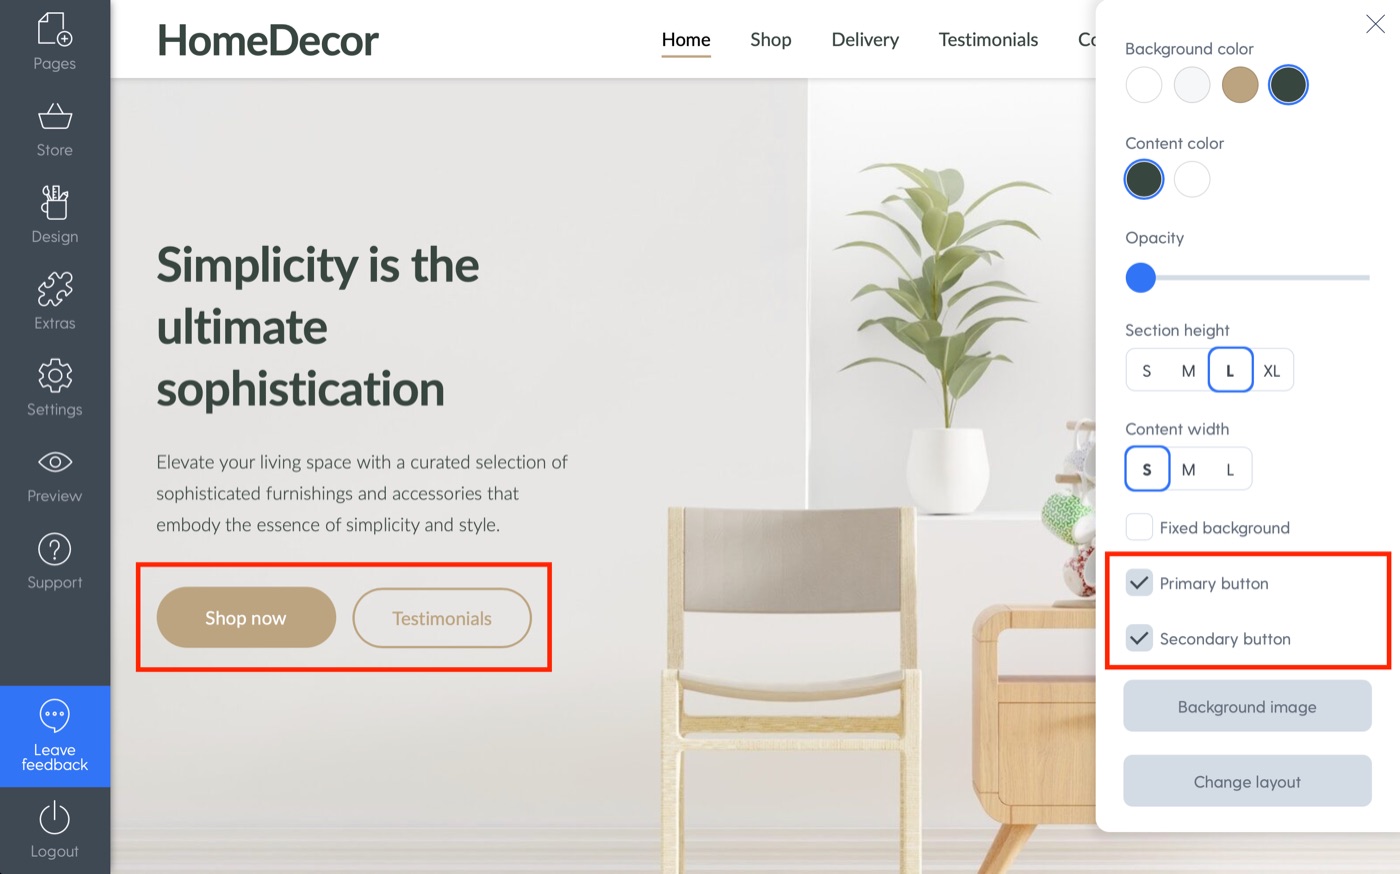
Task: Open the Pages panel icon
Action: click(55, 29)
